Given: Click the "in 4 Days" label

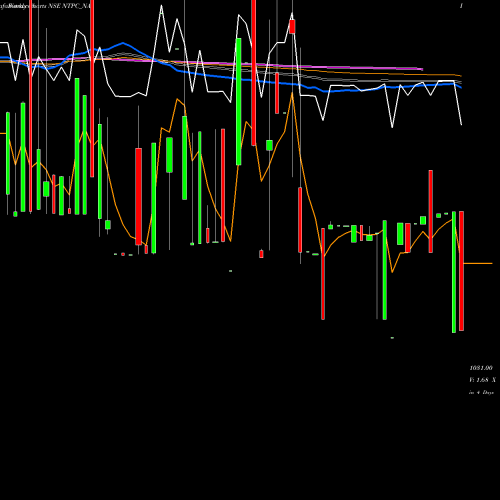Looking at the screenshot, I should (481, 393).
